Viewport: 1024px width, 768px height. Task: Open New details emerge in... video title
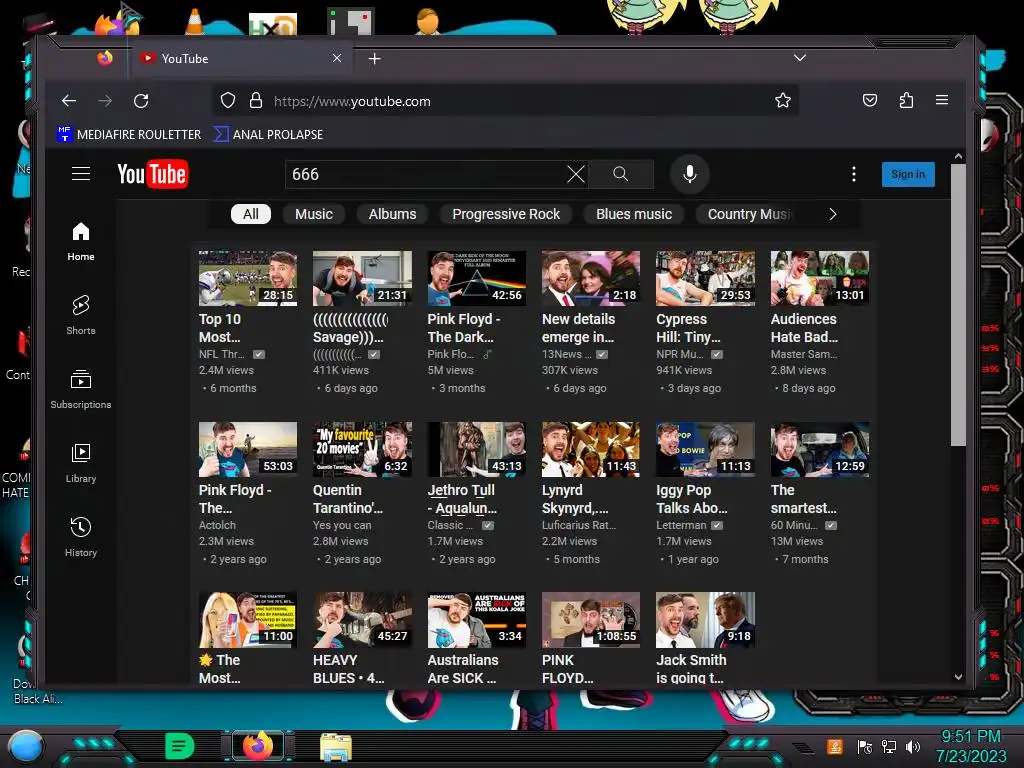click(x=578, y=328)
